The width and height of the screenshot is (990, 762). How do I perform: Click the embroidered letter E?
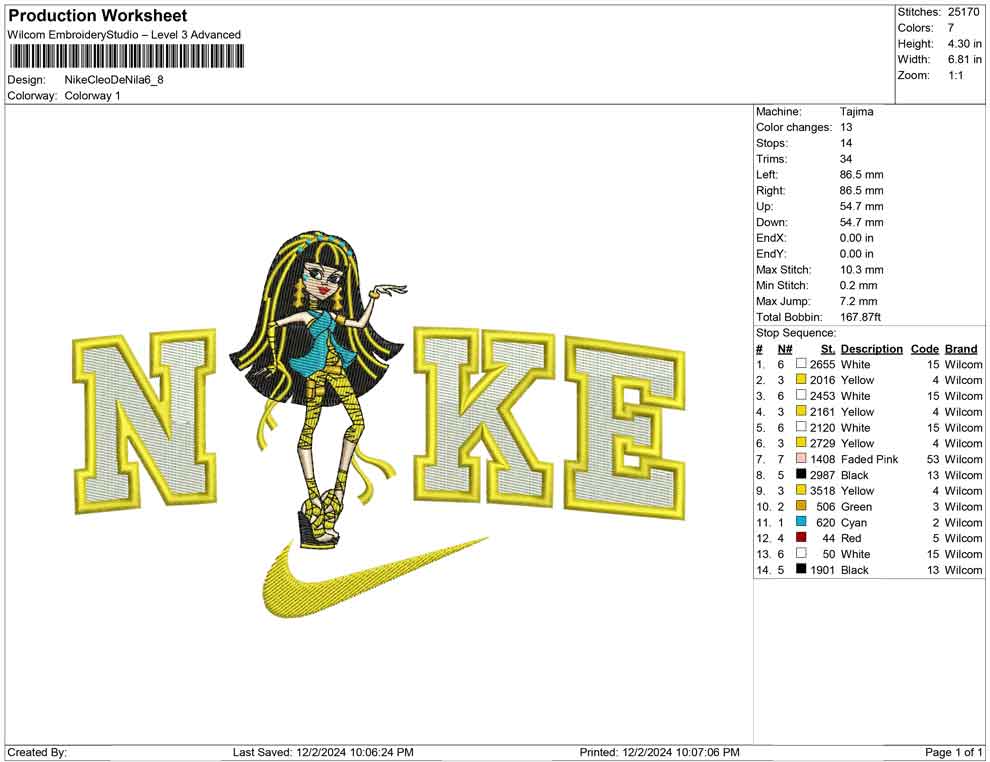[624, 427]
